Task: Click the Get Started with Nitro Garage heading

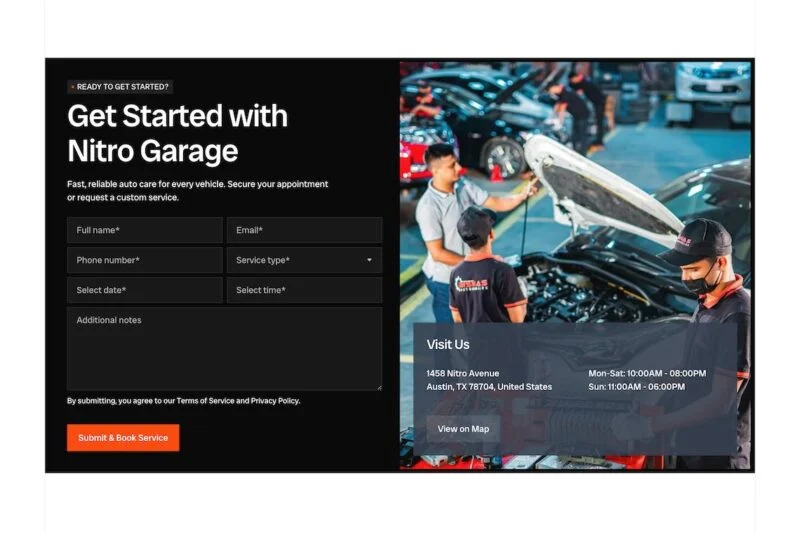Action: [178, 133]
